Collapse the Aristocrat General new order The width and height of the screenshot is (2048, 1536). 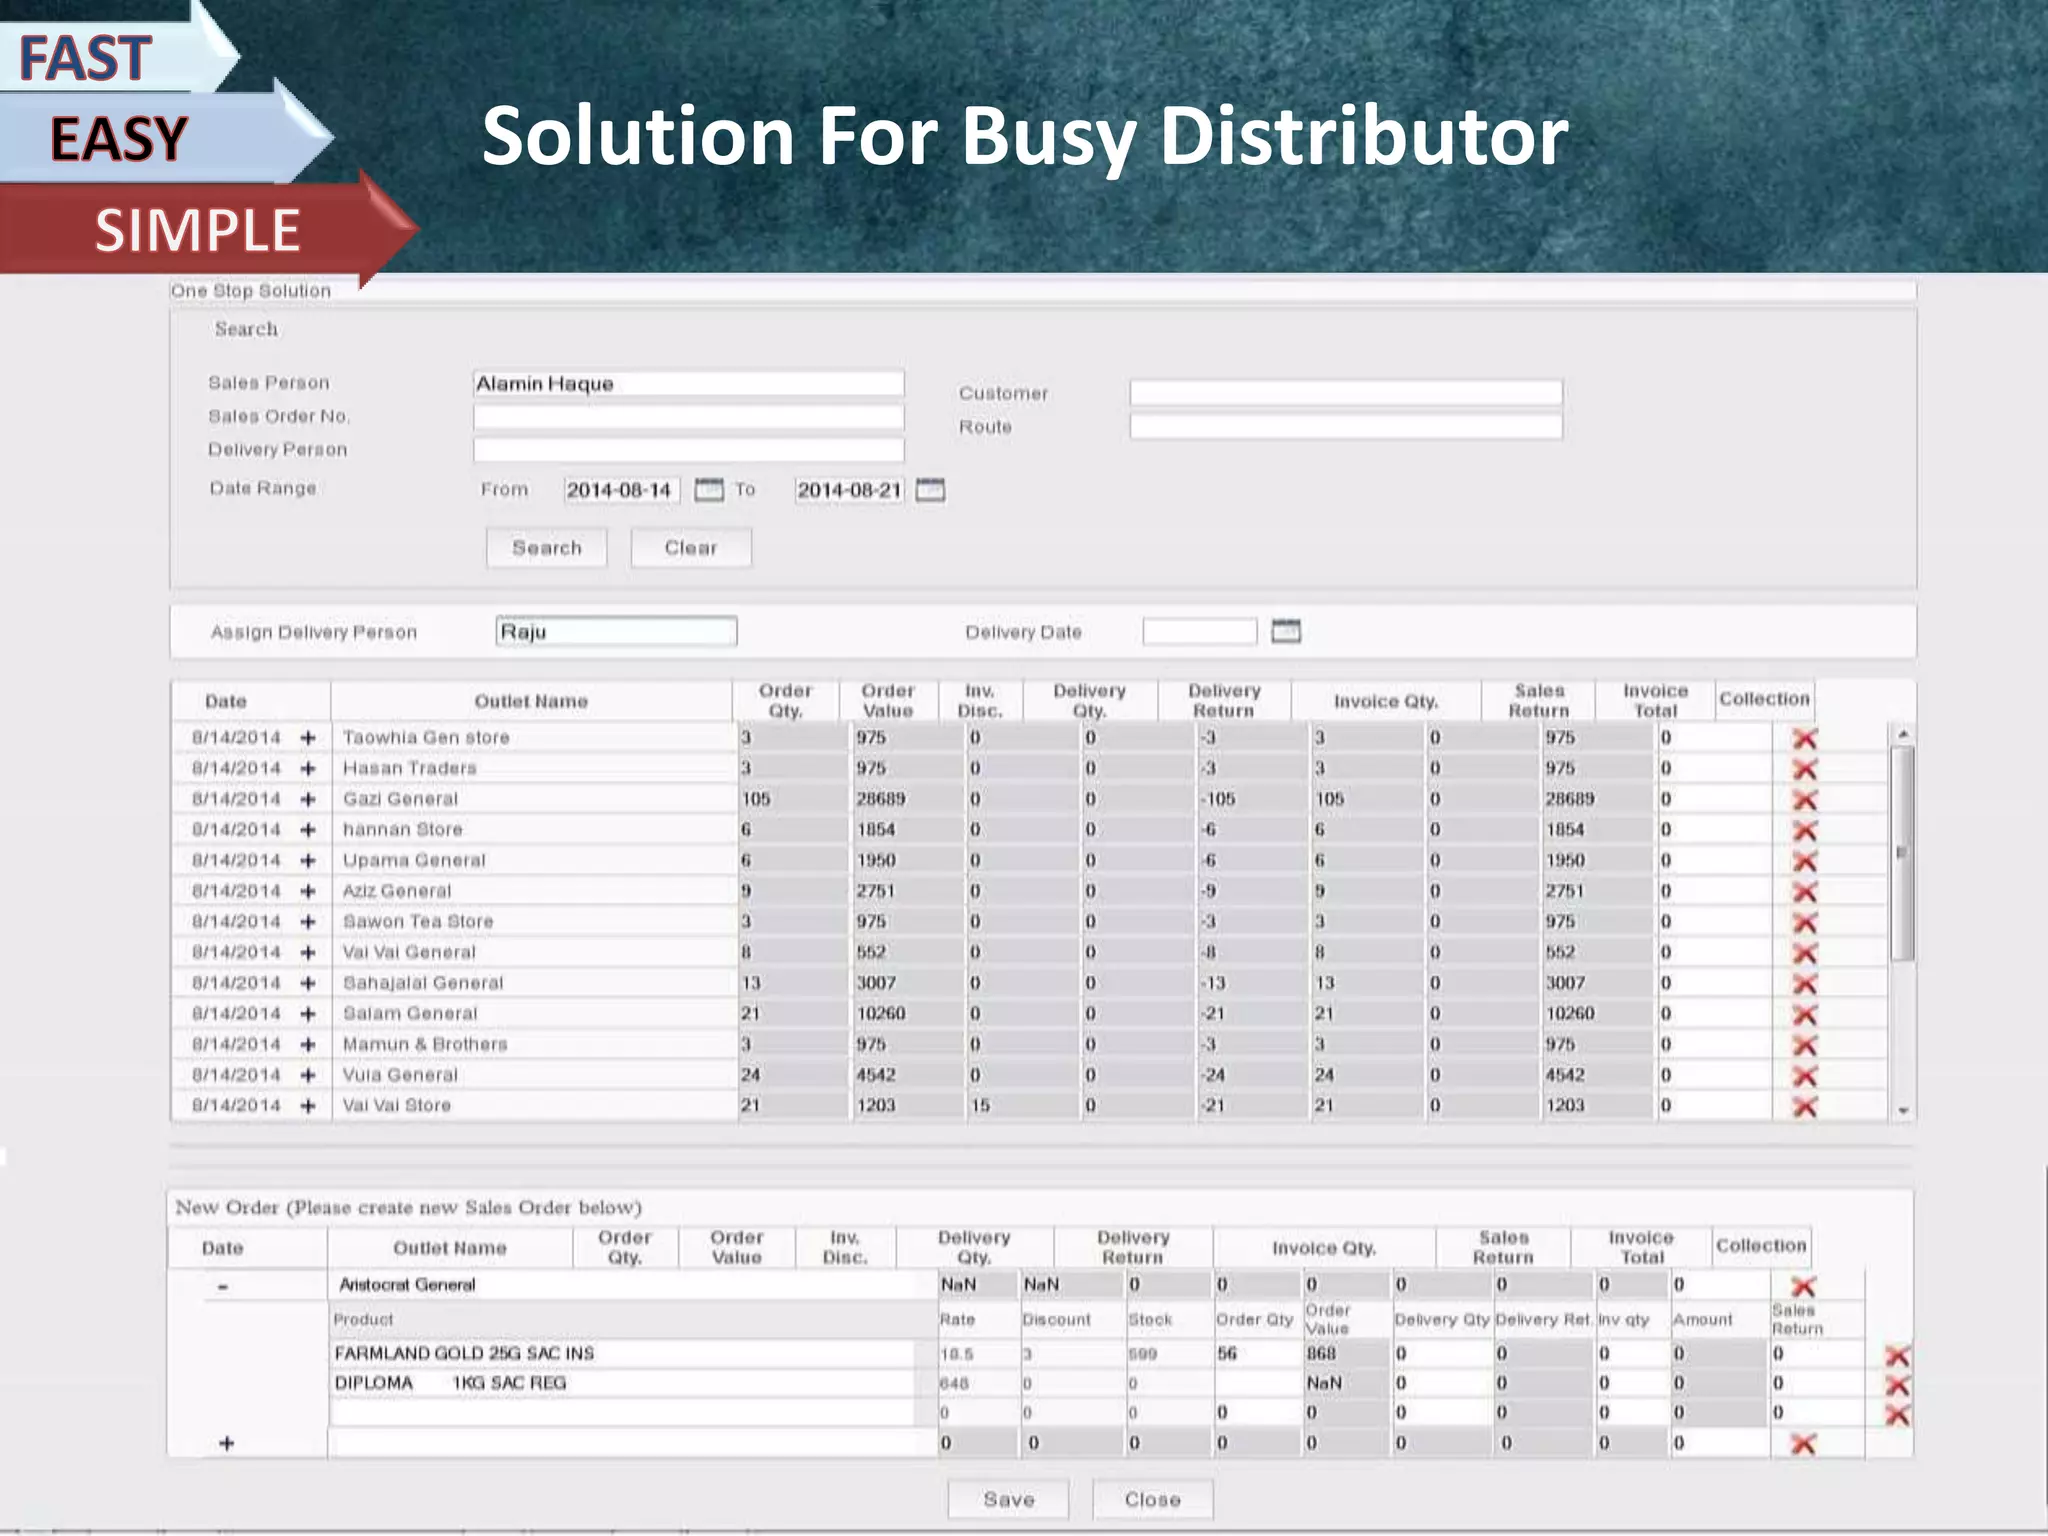click(x=222, y=1287)
